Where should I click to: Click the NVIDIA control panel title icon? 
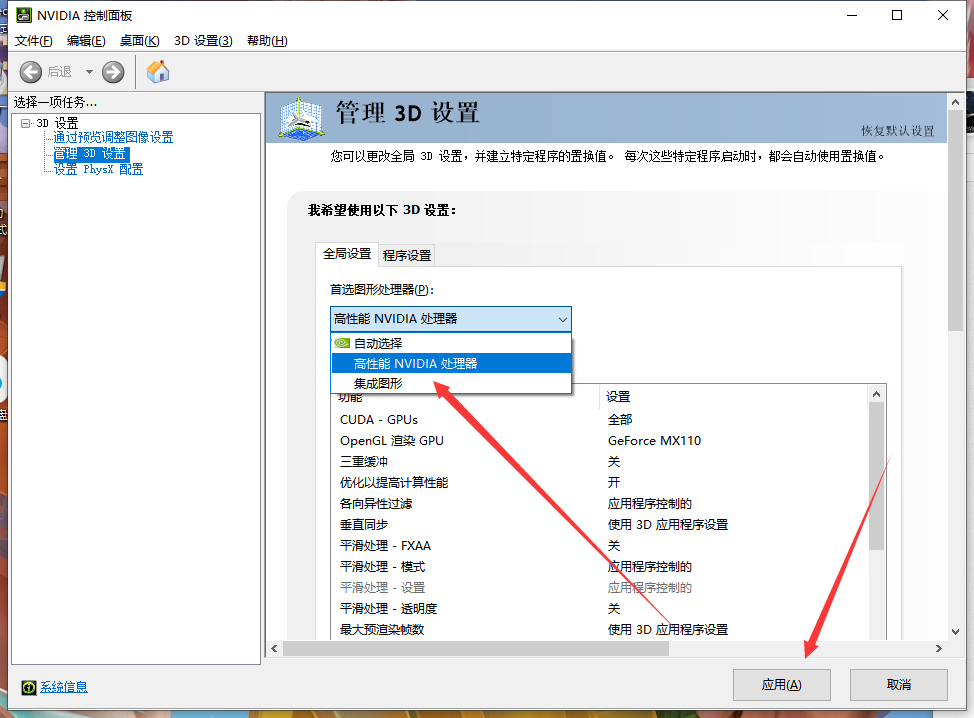24,15
